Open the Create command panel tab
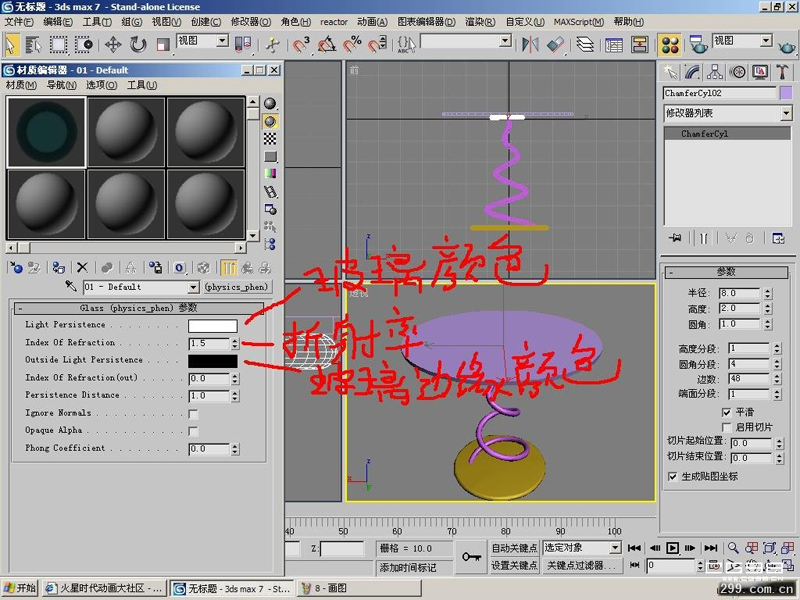 pos(670,72)
